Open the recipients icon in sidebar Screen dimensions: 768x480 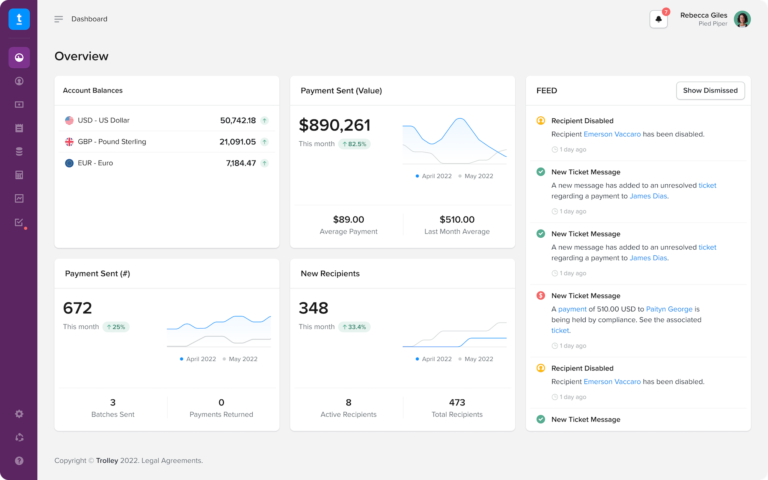tap(19, 81)
